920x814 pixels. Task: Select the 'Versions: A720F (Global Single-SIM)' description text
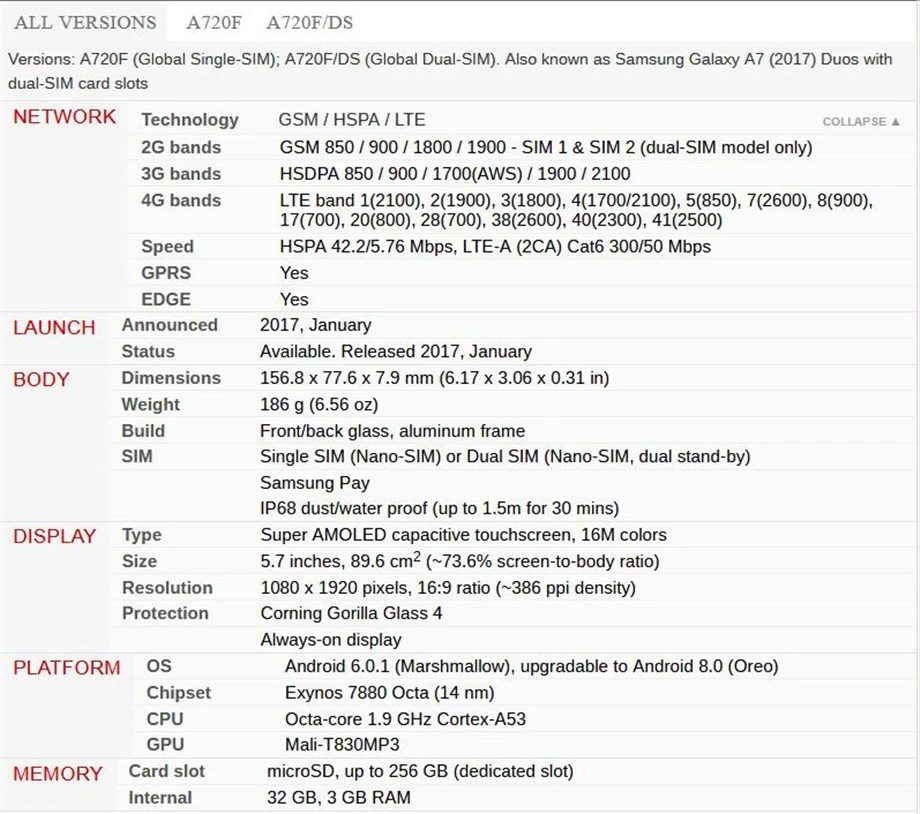450,72
